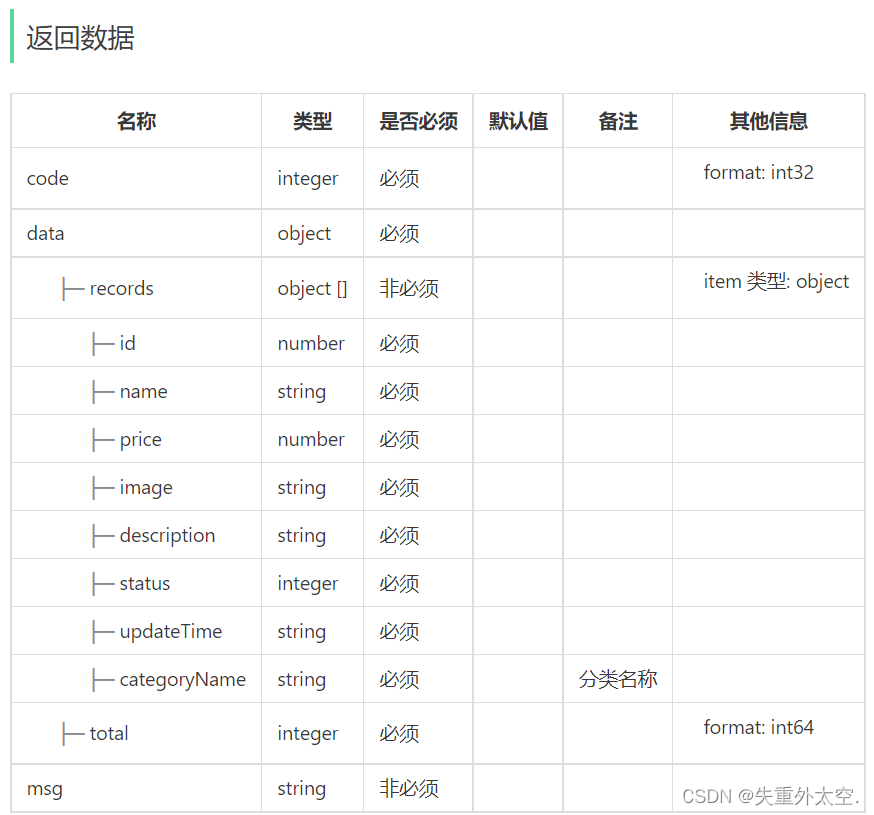This screenshot has width=874, height=815.
Task: Click the records field name
Action: pos(122,288)
